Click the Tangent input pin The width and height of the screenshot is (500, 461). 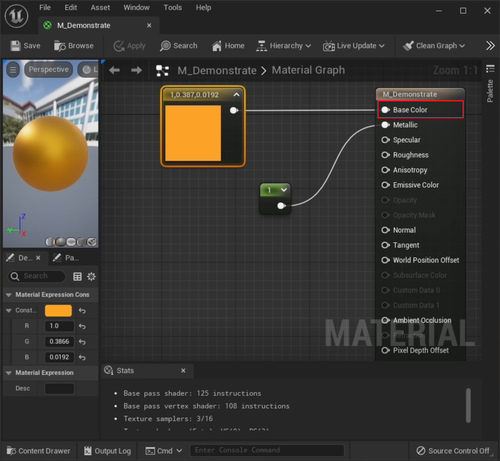pyautogui.click(x=386, y=245)
